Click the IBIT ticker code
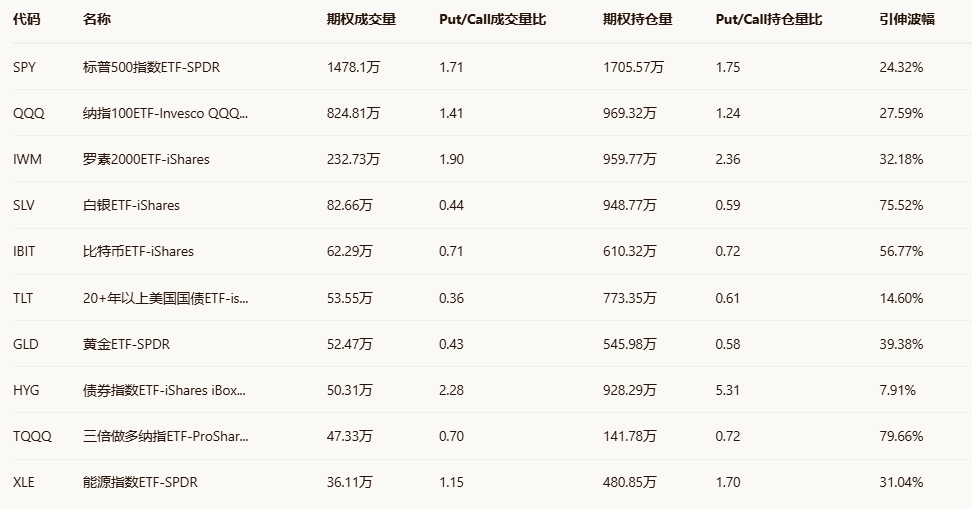The height and width of the screenshot is (509, 972). pos(25,251)
